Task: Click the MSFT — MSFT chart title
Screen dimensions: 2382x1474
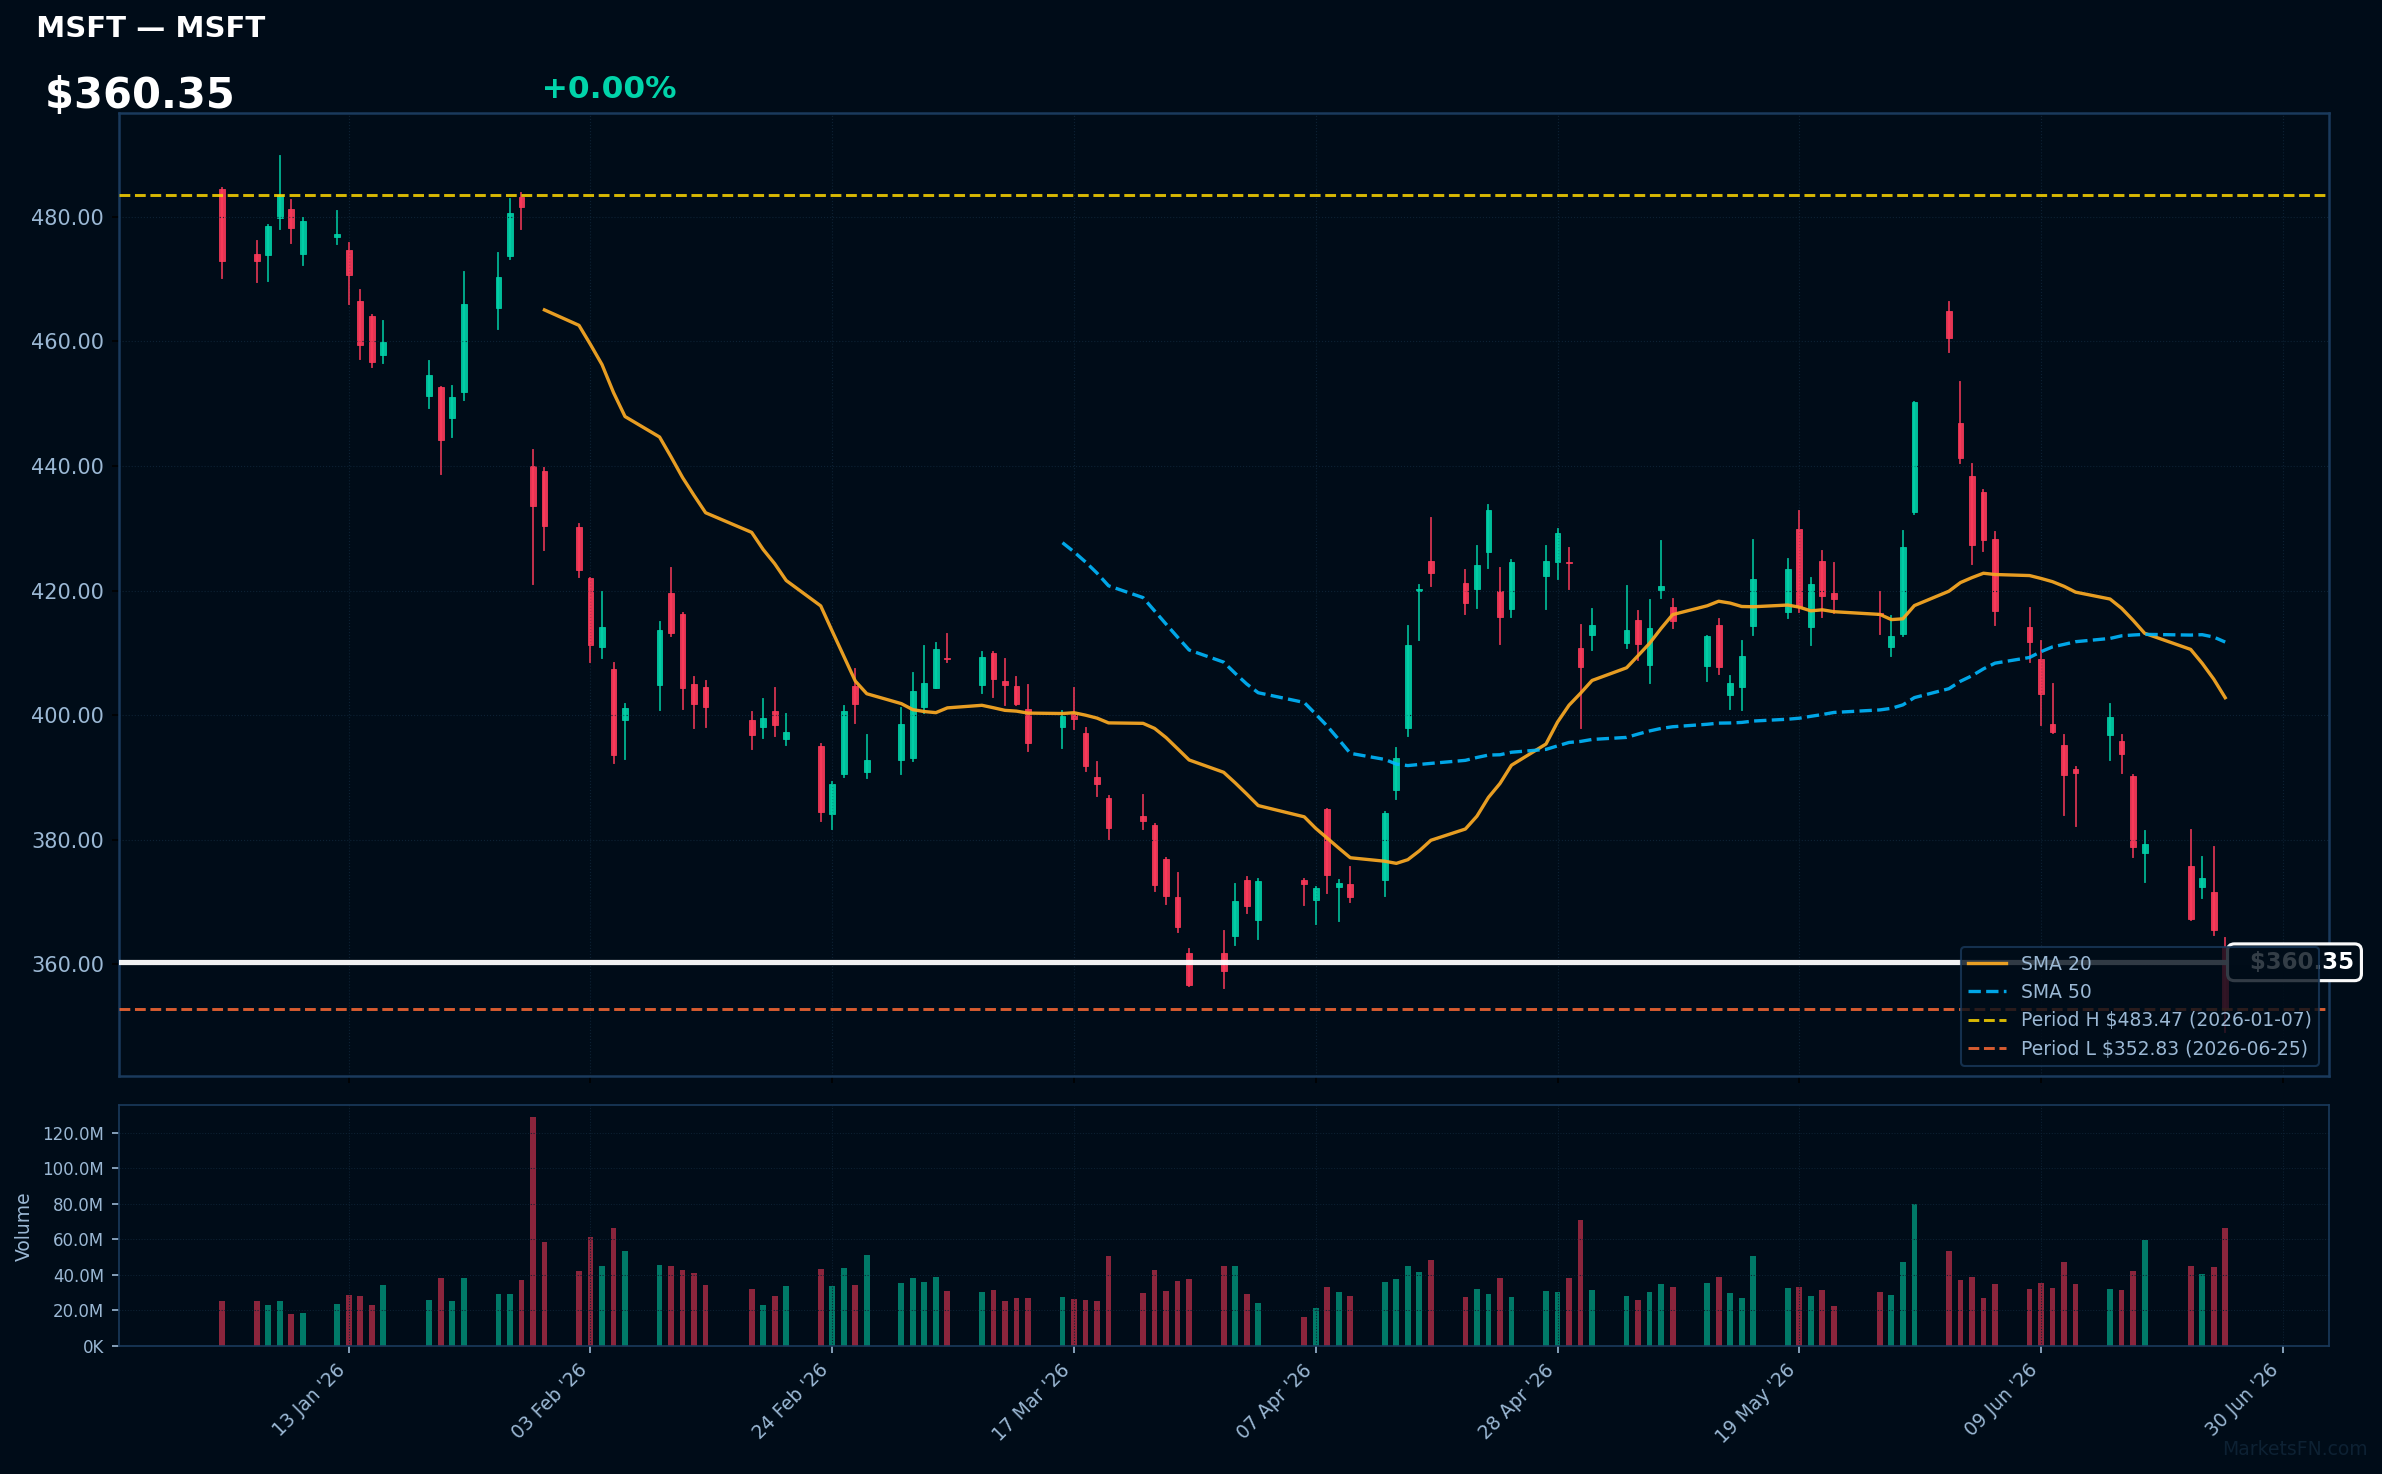Action: [x=150, y=28]
